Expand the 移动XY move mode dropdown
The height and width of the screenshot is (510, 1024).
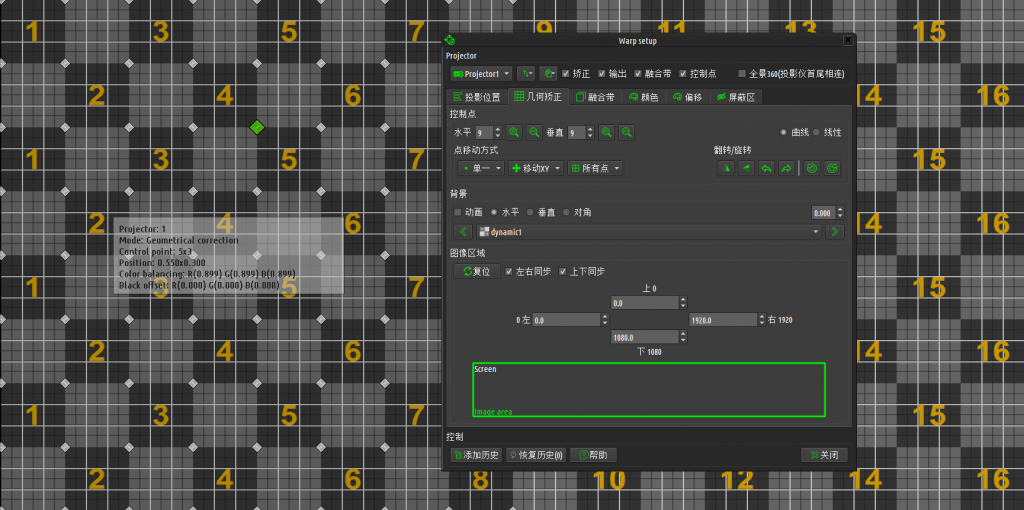tap(536, 168)
